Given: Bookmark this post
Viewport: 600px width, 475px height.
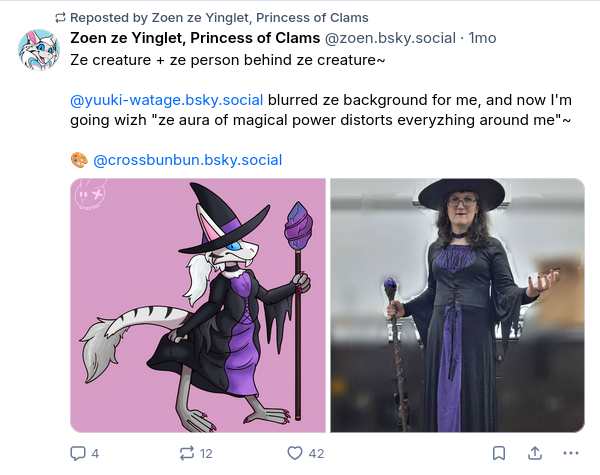Looking at the screenshot, I should coord(499,453).
